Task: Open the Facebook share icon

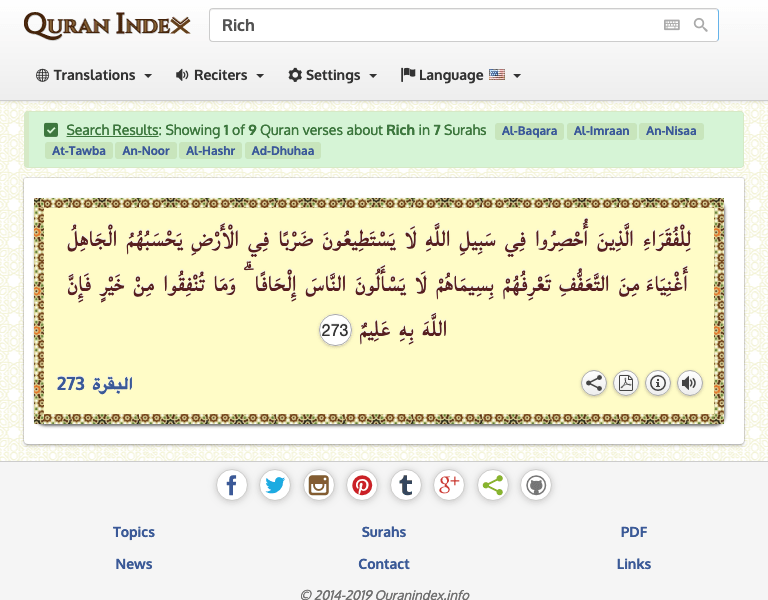Action: click(232, 486)
